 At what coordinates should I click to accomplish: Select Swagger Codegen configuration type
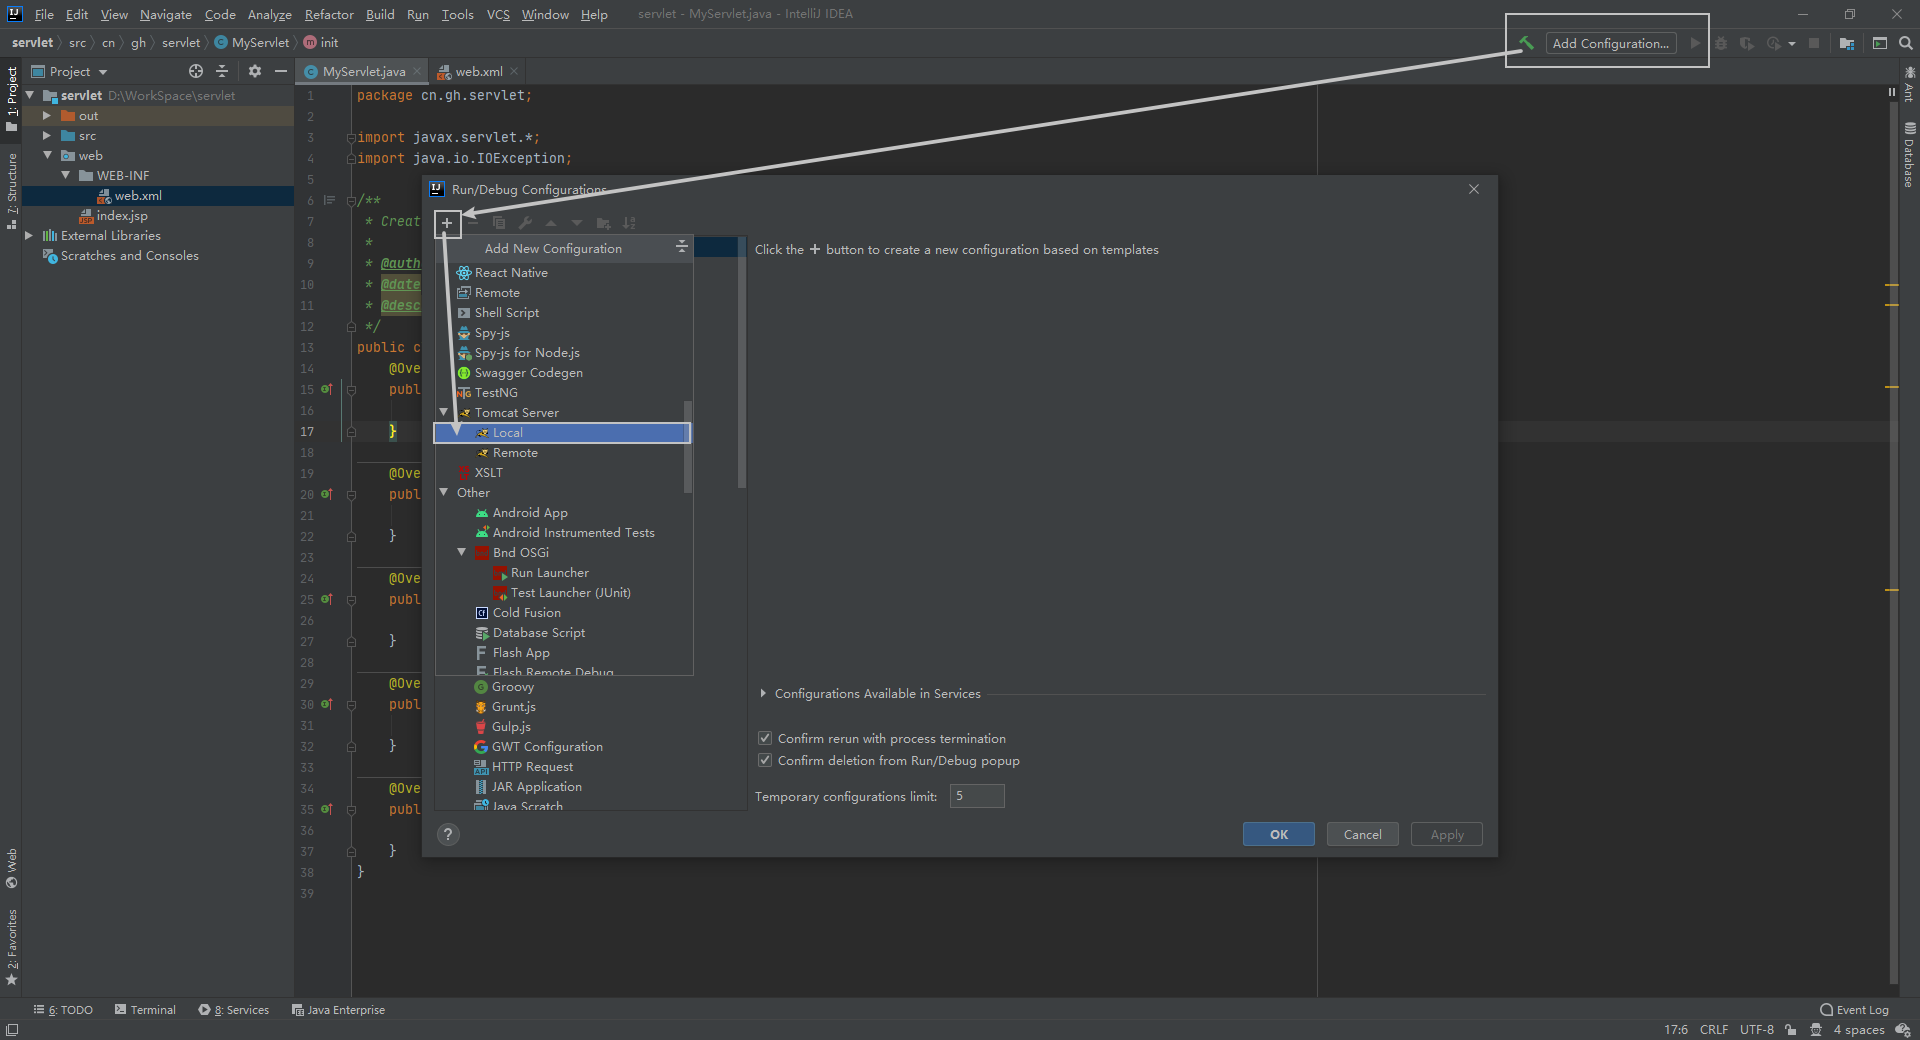click(562, 372)
